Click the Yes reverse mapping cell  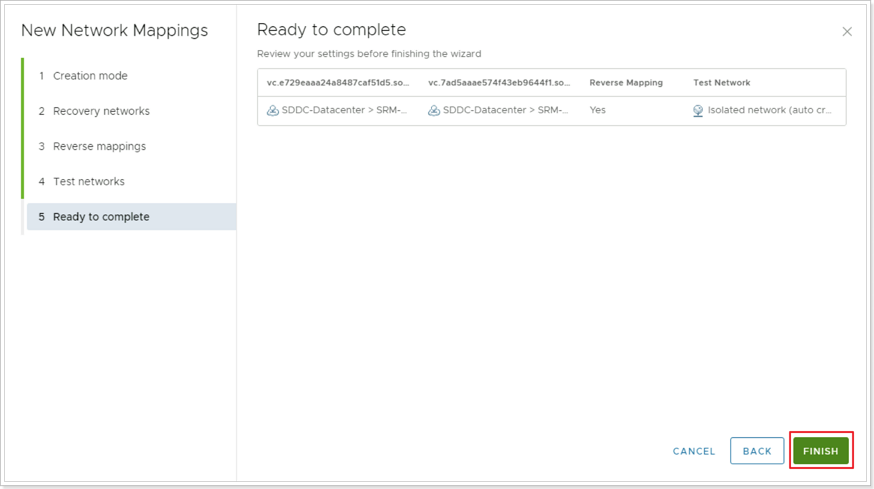pyautogui.click(x=598, y=110)
